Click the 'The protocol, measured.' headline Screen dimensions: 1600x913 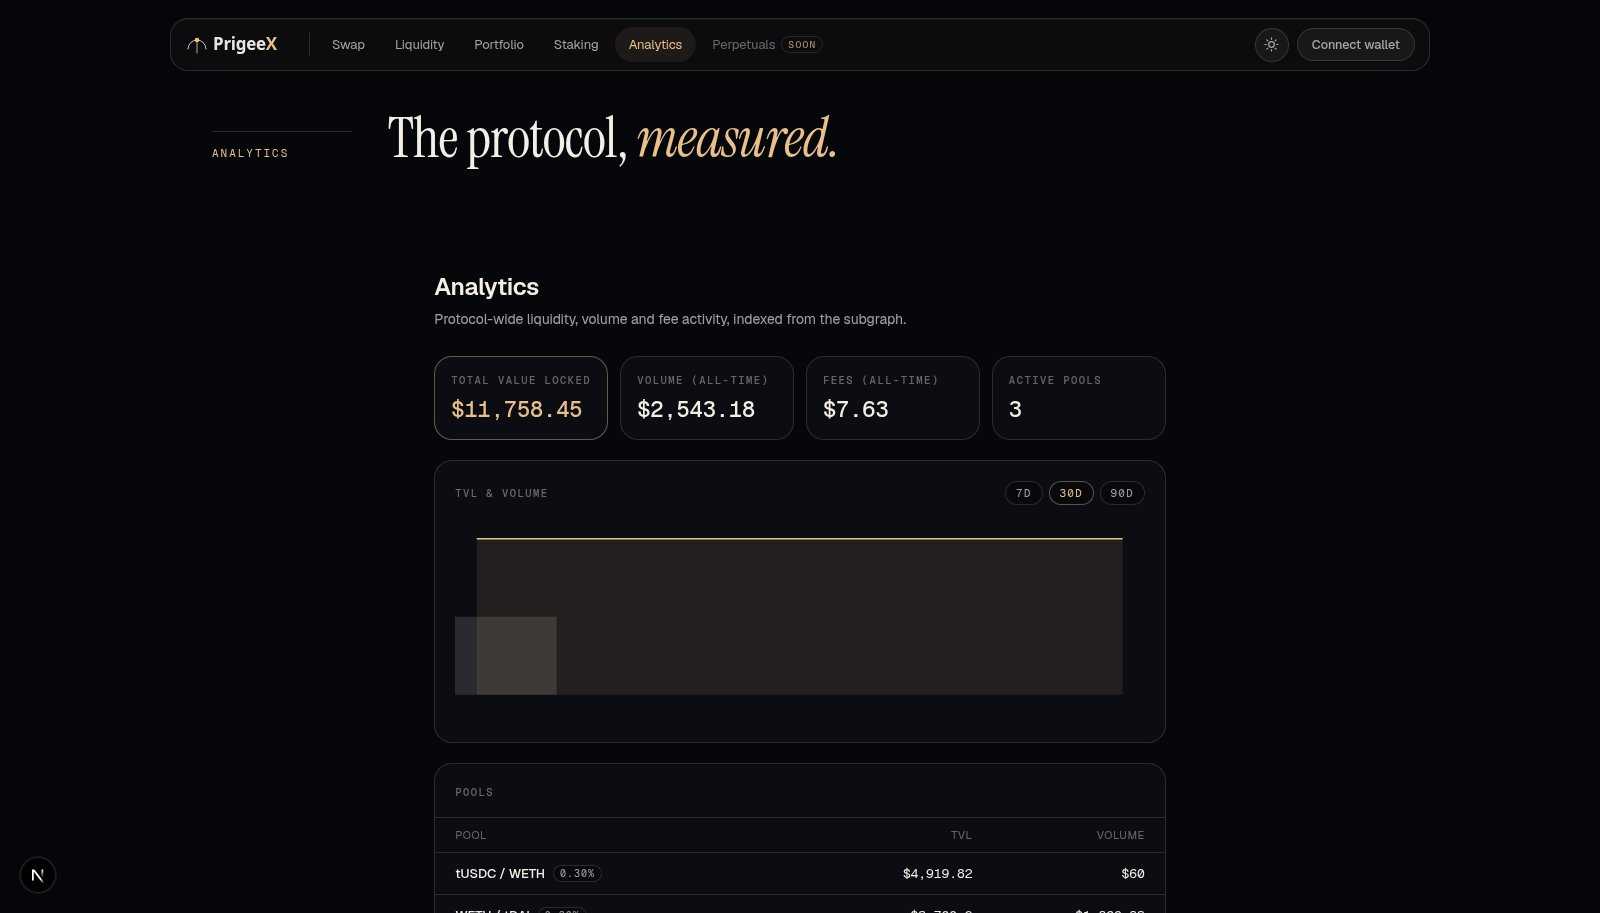[612, 139]
